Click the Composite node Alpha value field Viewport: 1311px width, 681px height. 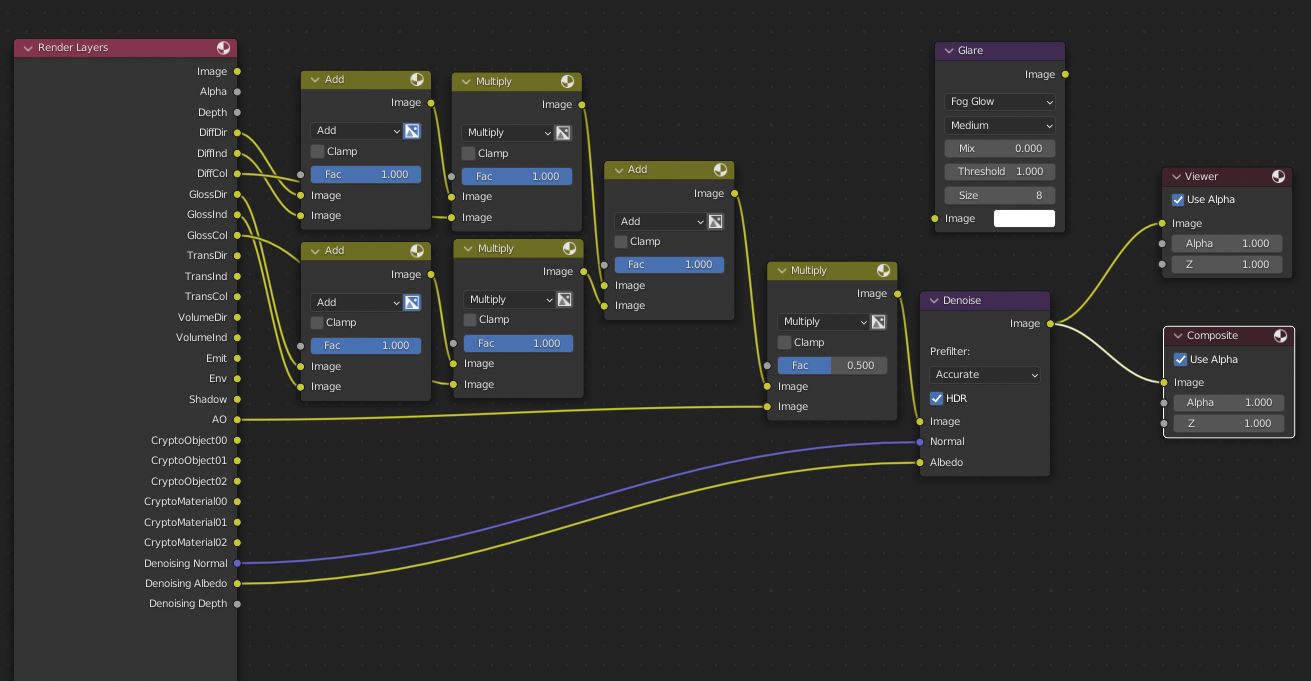(1228, 402)
